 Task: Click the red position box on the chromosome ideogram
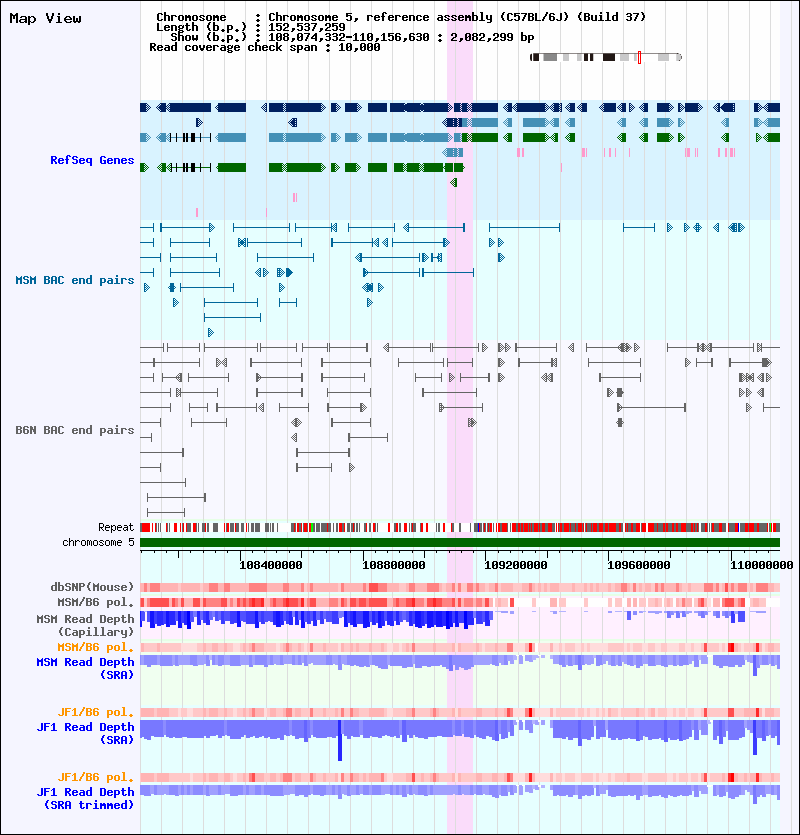point(639,58)
